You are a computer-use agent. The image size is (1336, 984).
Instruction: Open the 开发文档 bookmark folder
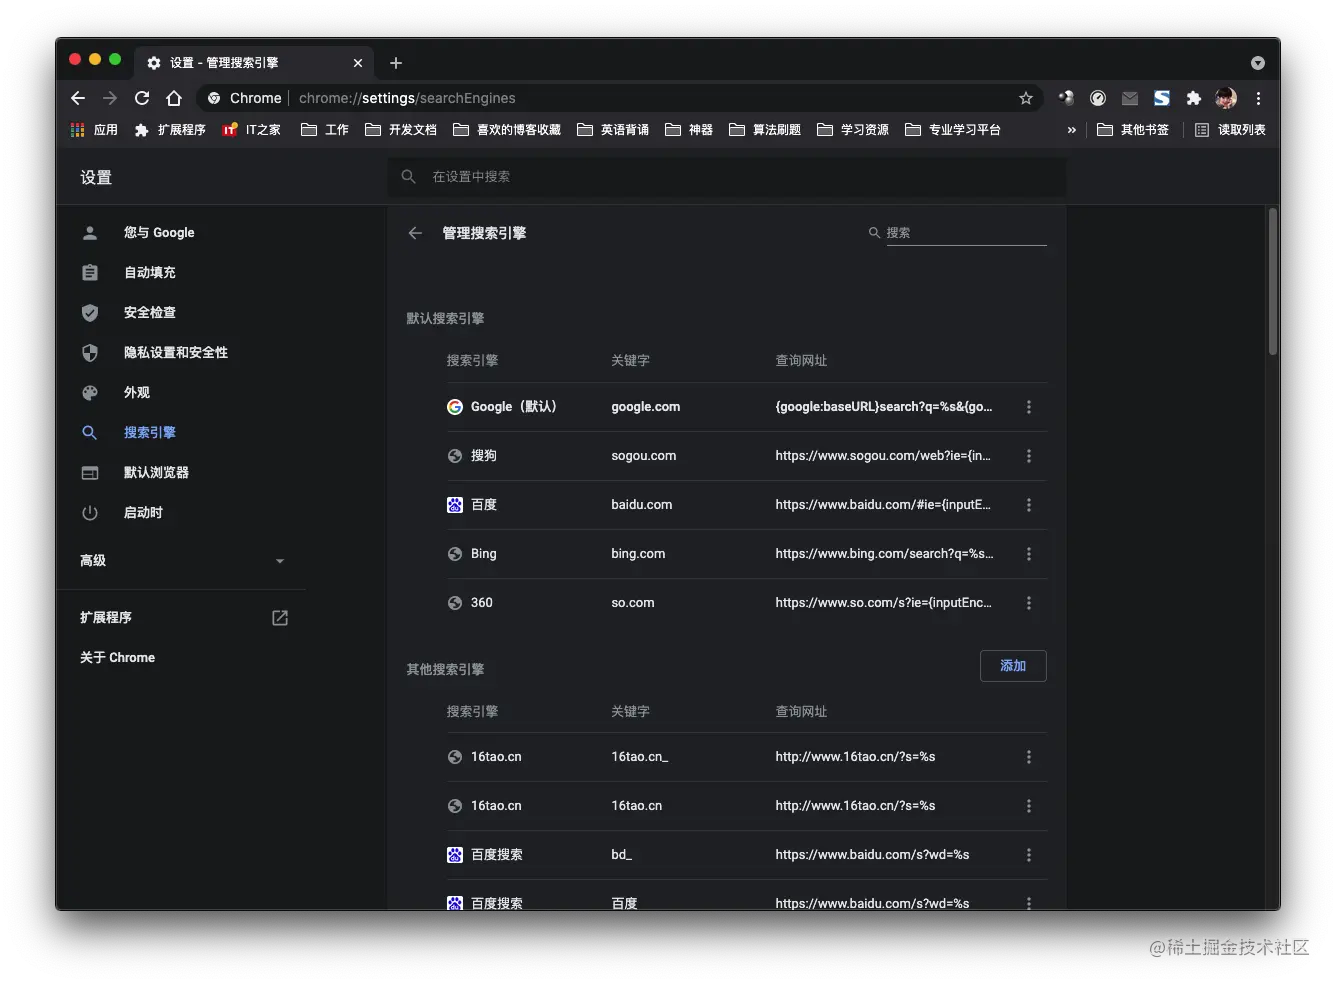click(401, 130)
